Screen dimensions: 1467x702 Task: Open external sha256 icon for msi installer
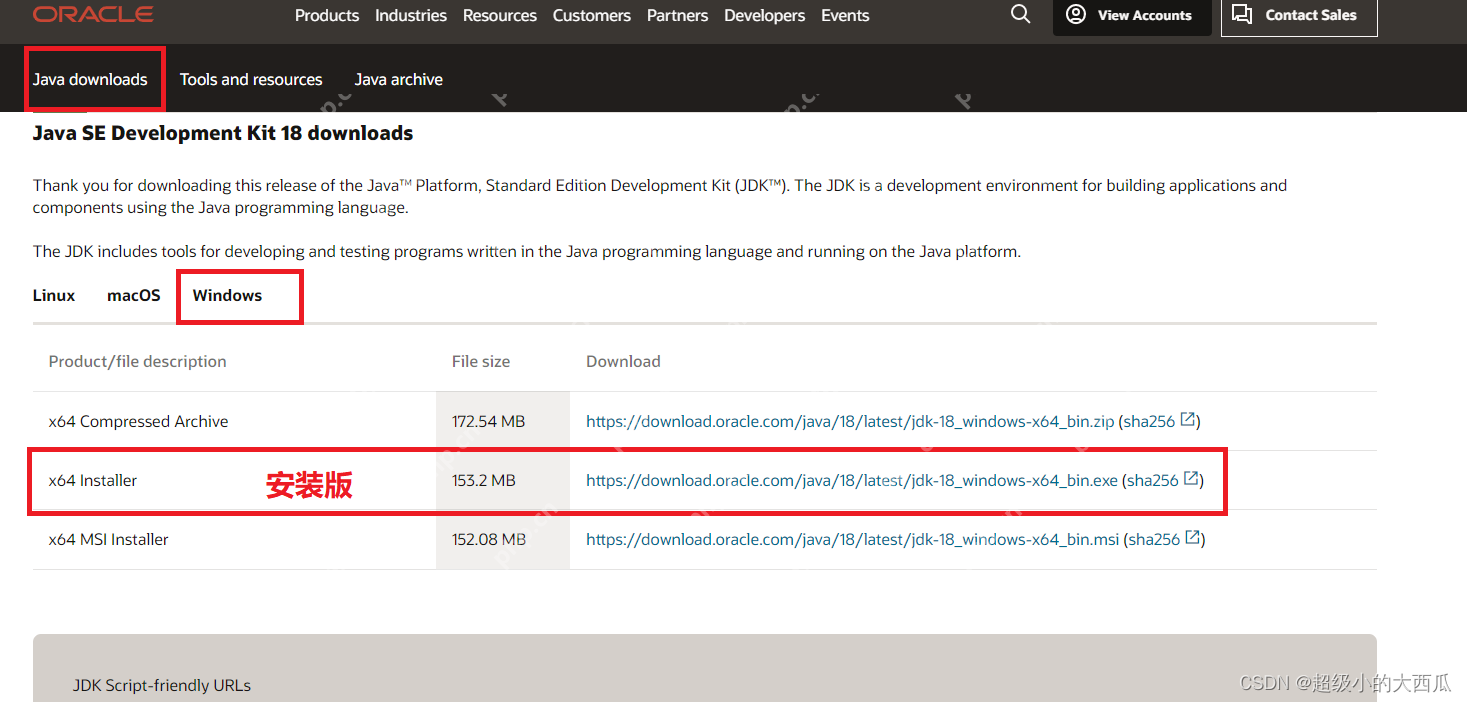coord(1193,538)
